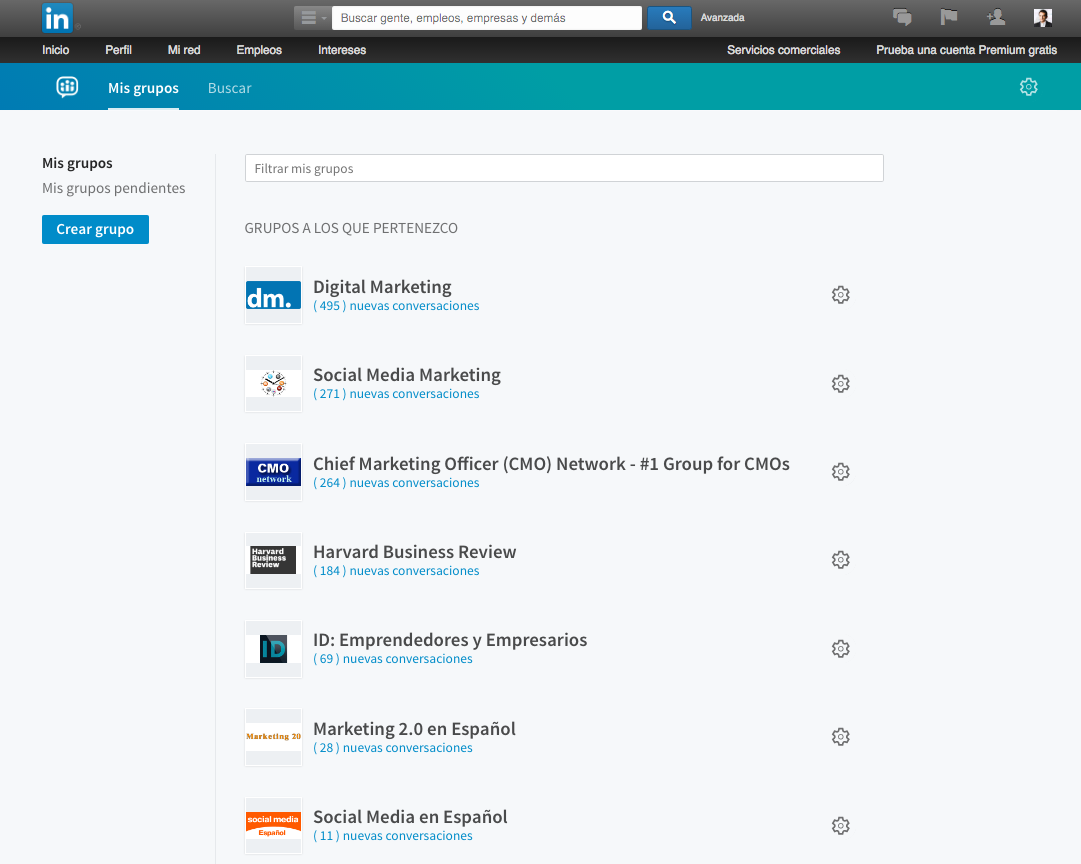Open the CMO Network group thumbnail
Screen dimensions: 1081x864
click(x=273, y=472)
